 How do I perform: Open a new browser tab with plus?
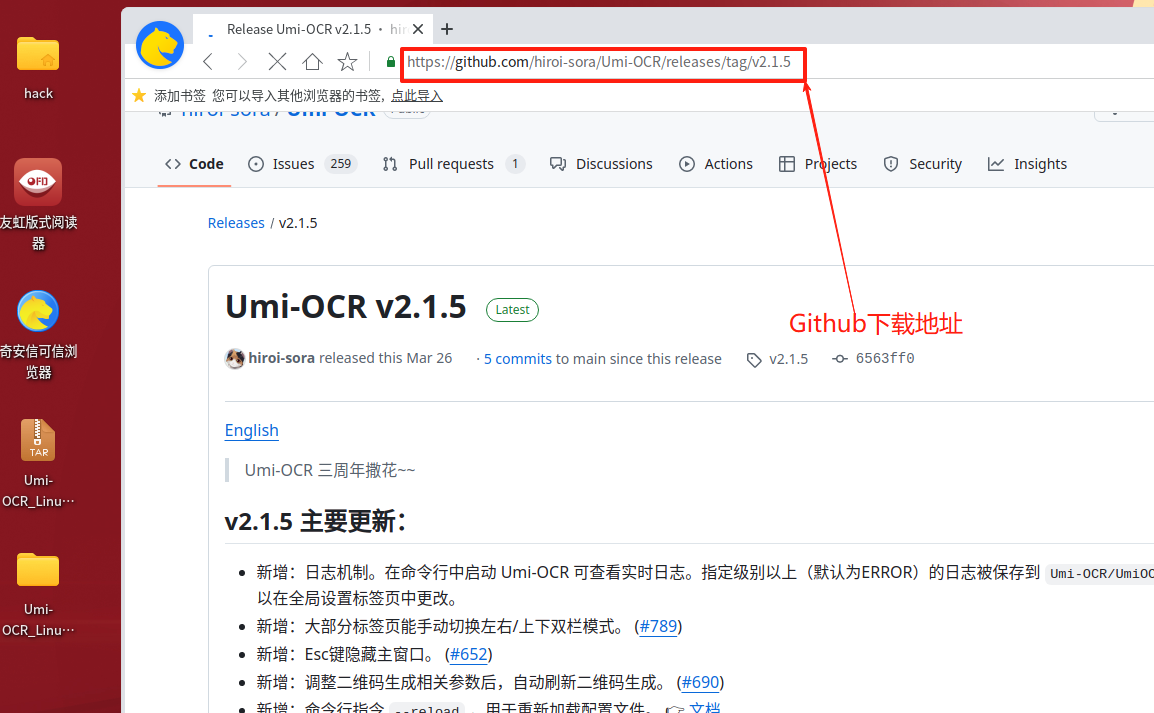[447, 29]
